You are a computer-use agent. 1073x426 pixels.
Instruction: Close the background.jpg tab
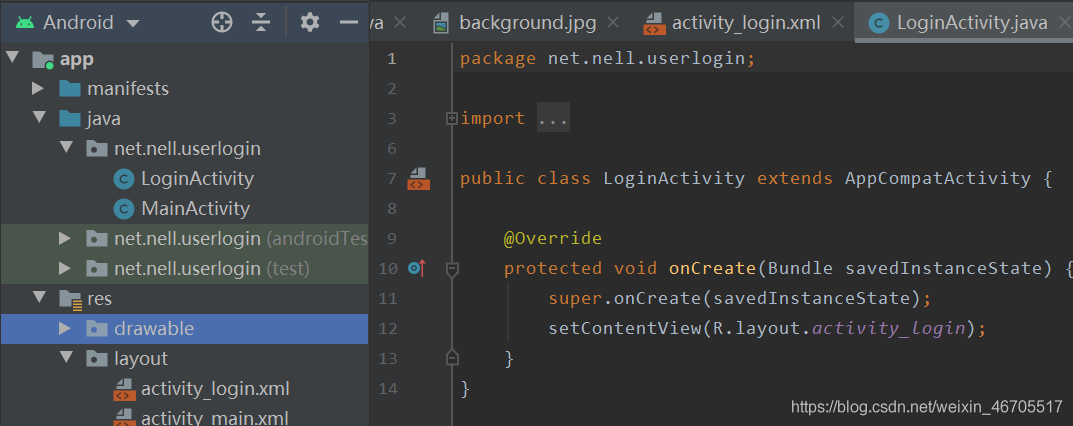click(x=613, y=23)
